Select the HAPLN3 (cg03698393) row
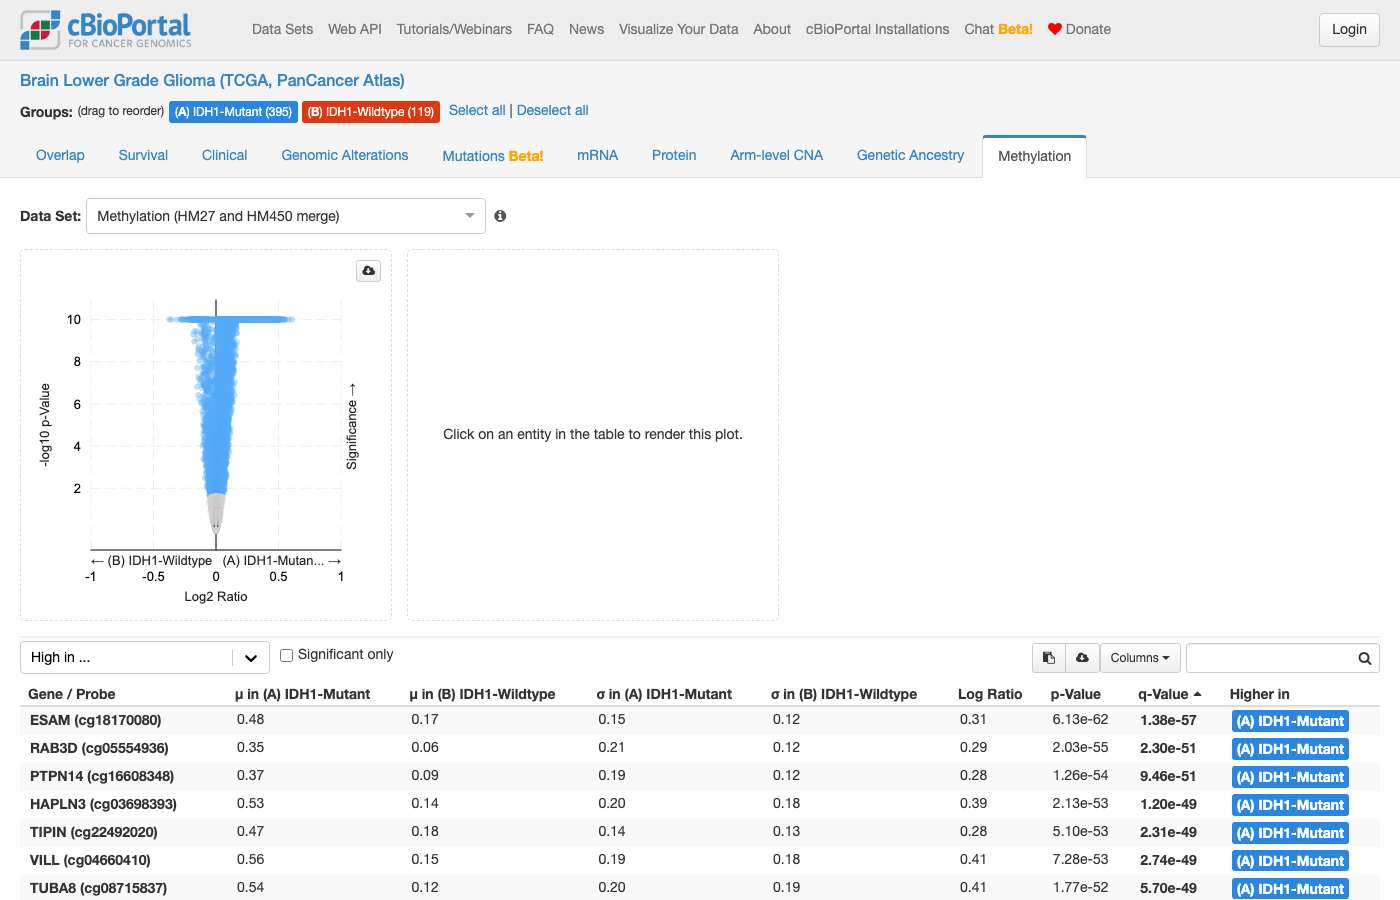This screenshot has height=900, width=1400. (x=700, y=804)
